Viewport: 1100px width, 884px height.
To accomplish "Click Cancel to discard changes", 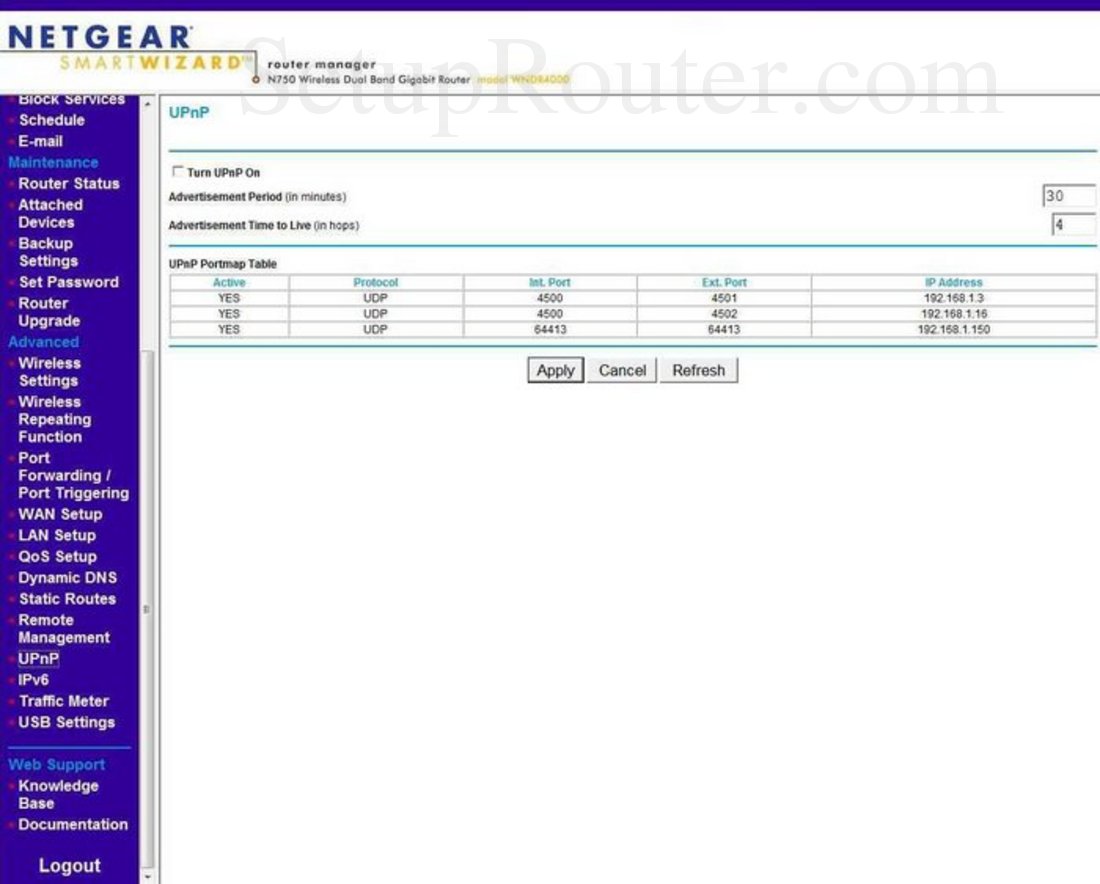I will [621, 370].
